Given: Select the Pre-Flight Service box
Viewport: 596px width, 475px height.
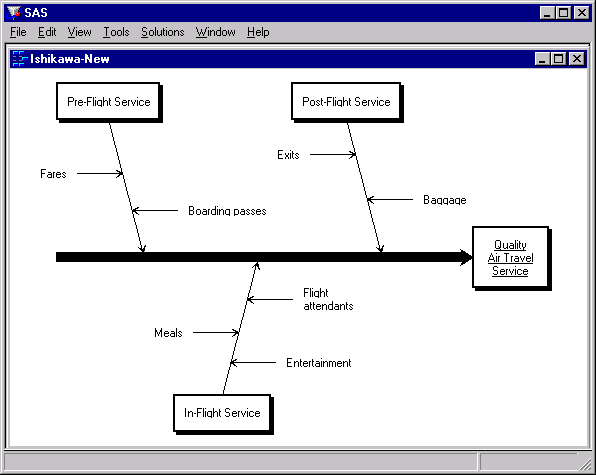Looking at the screenshot, I should [109, 102].
